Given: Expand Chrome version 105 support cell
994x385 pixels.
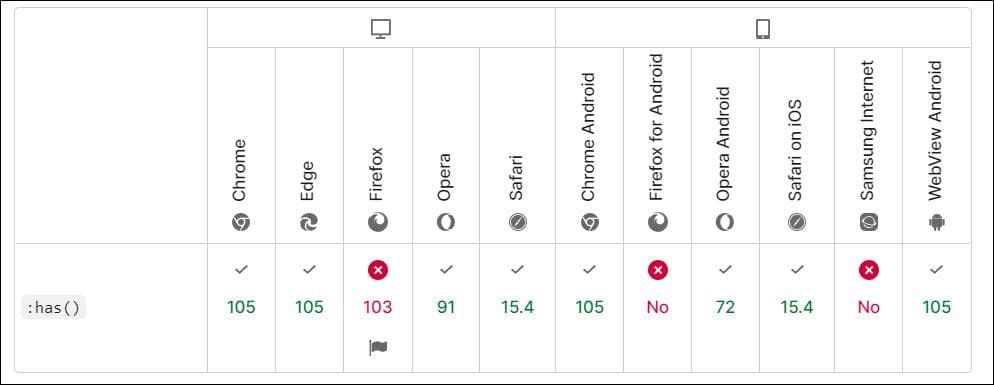Looking at the screenshot, I should (241, 308).
